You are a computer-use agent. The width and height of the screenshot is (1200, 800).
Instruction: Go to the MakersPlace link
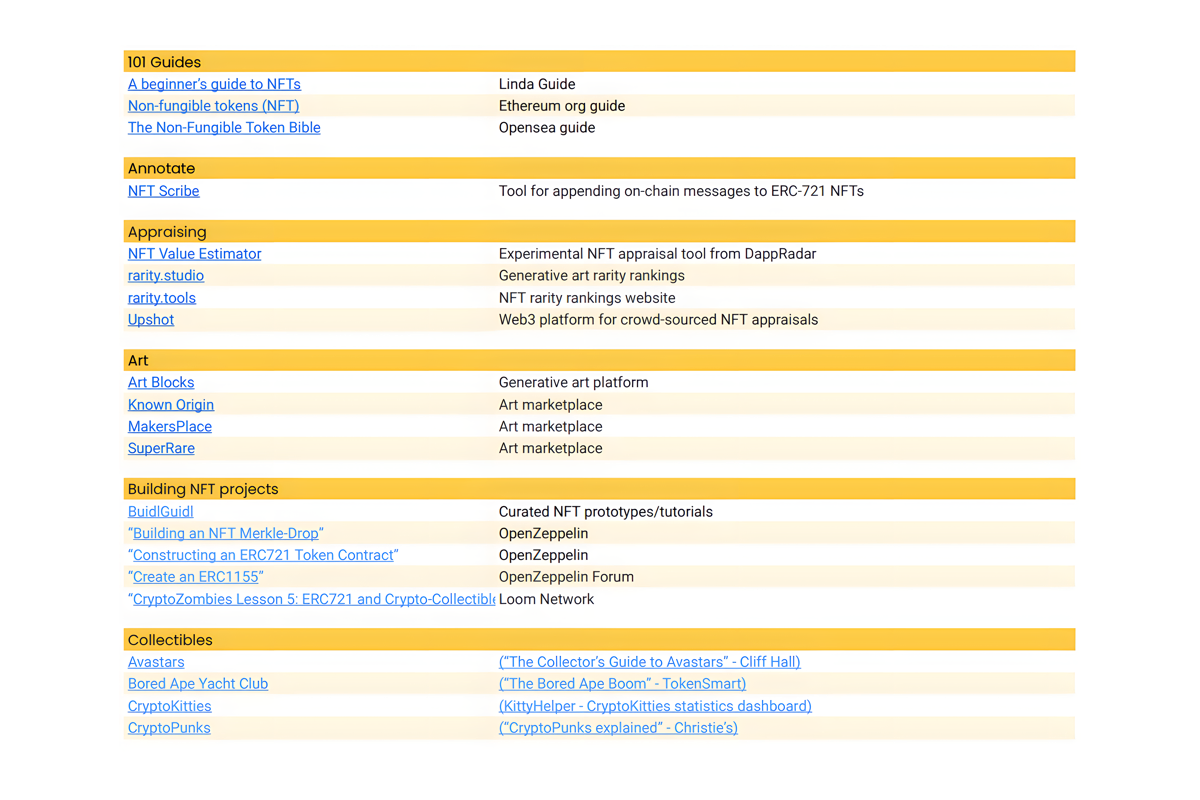pyautogui.click(x=170, y=427)
